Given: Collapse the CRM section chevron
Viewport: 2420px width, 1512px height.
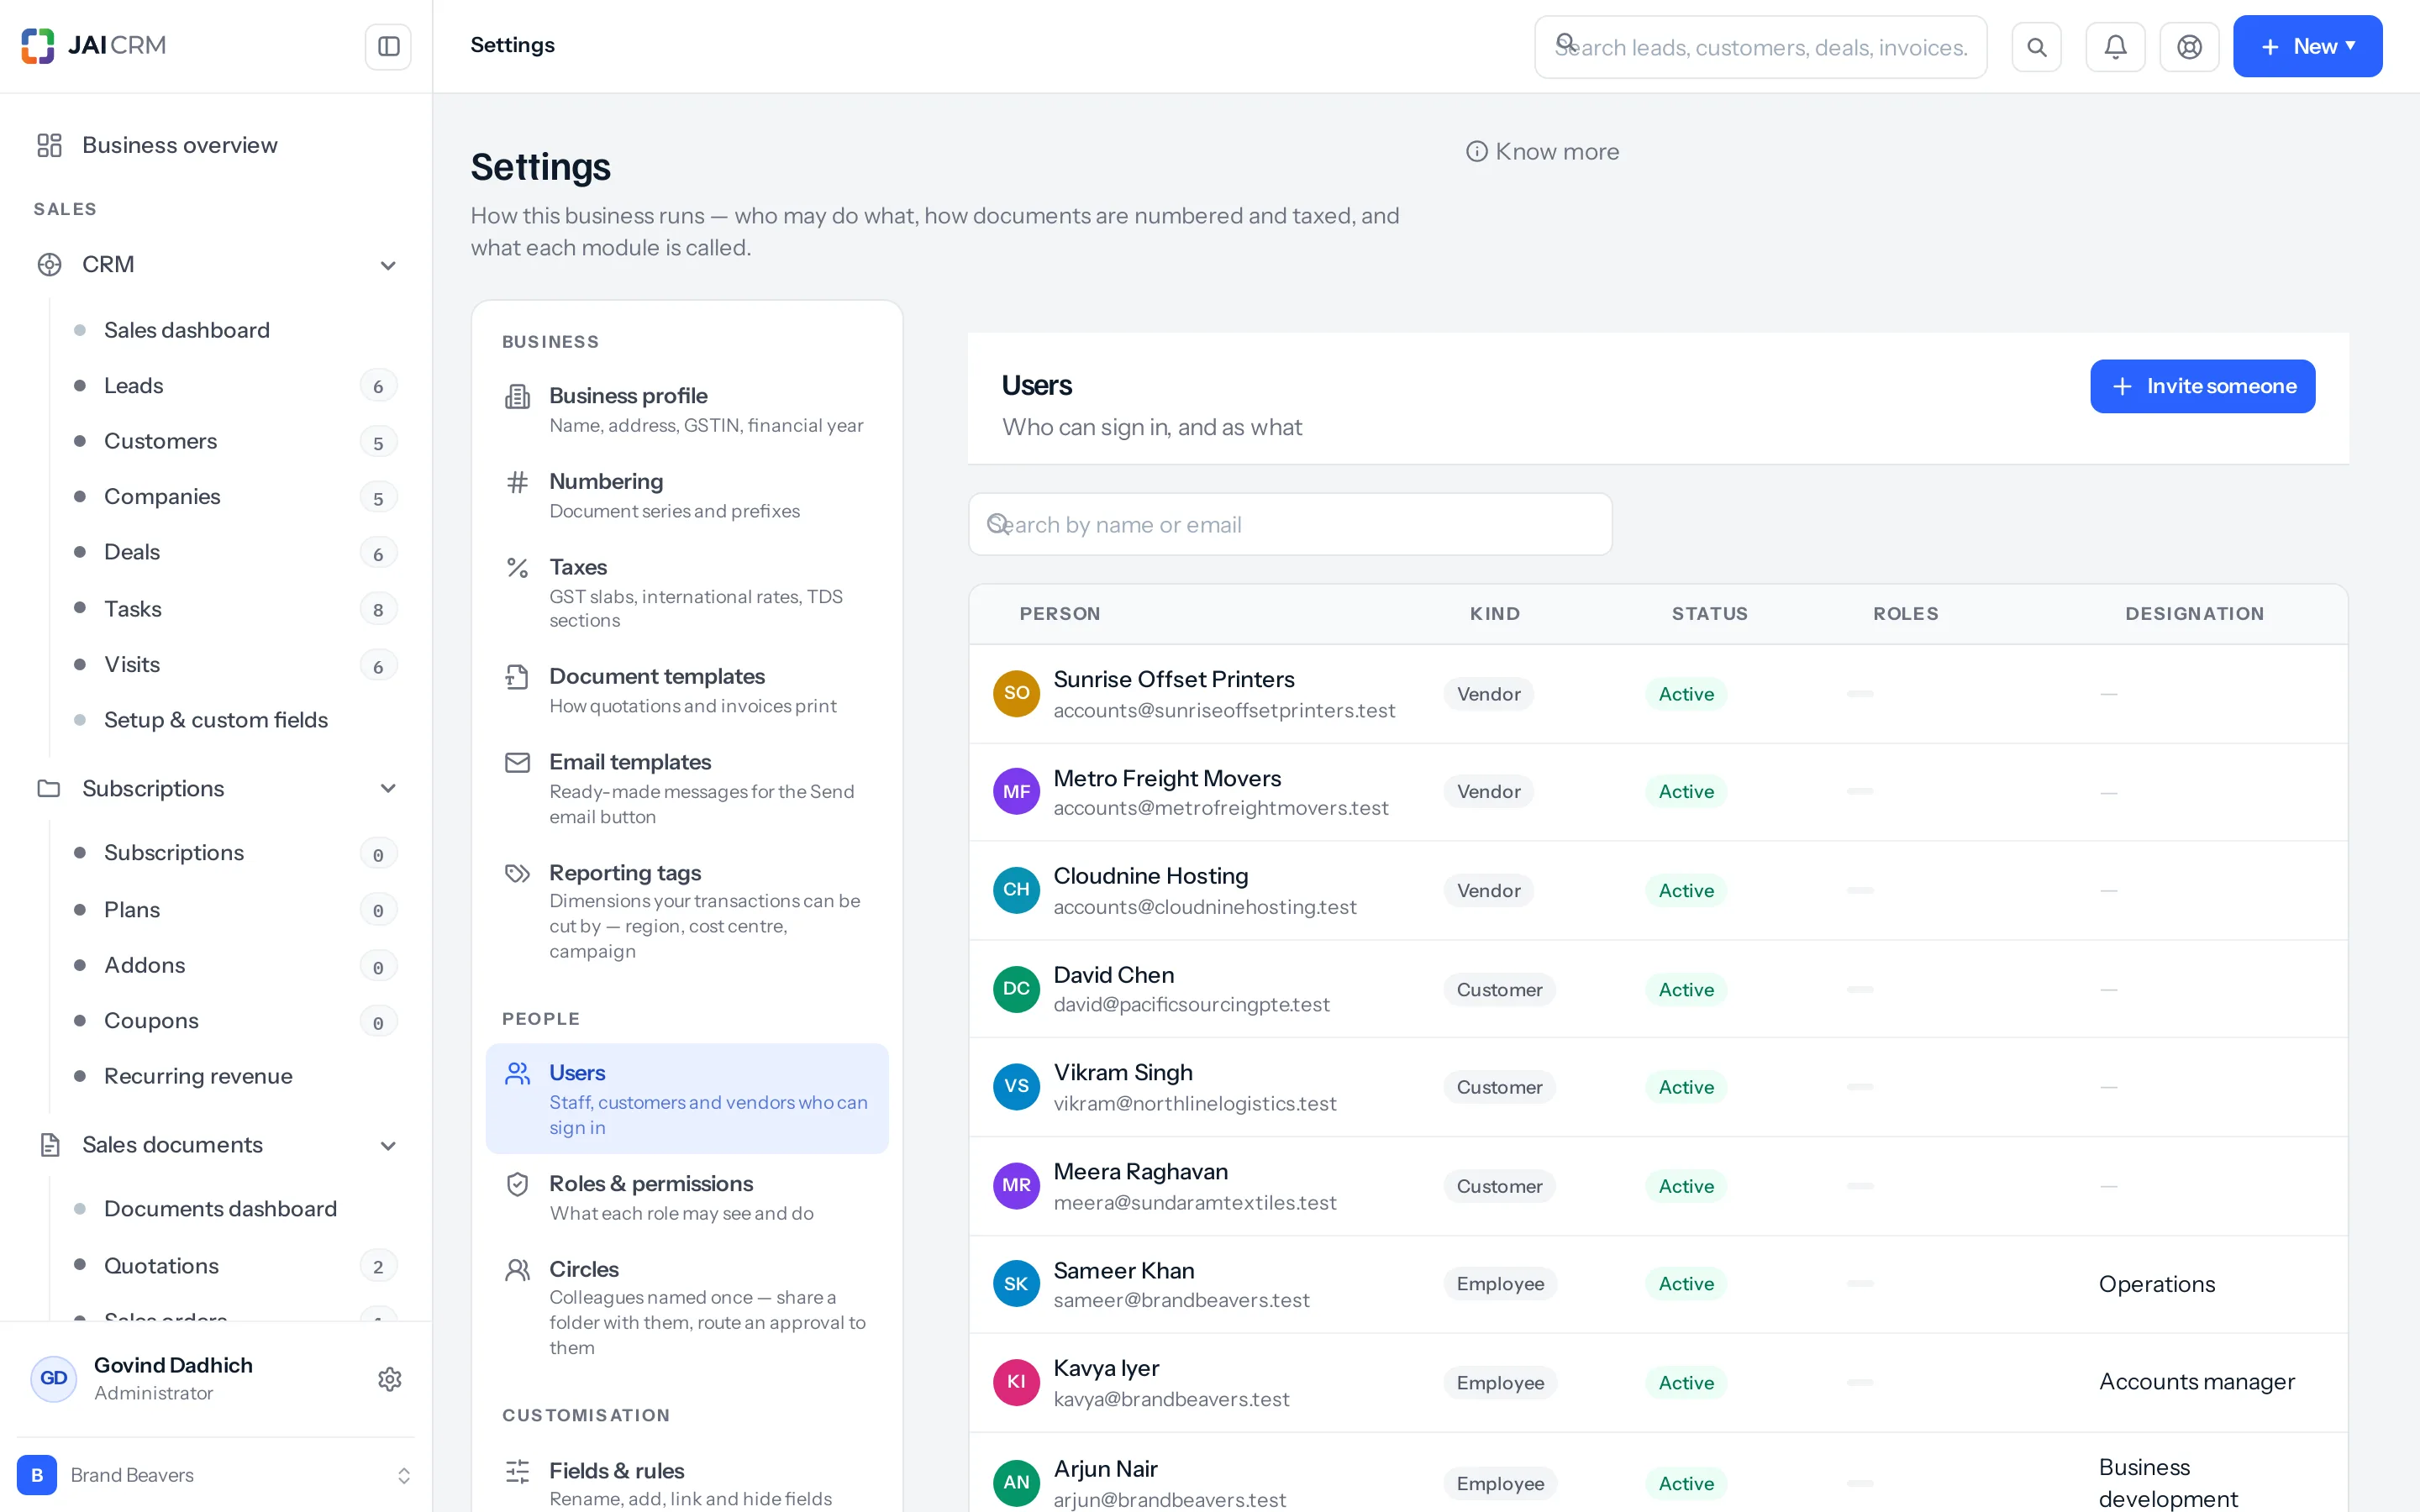Looking at the screenshot, I should 388,265.
